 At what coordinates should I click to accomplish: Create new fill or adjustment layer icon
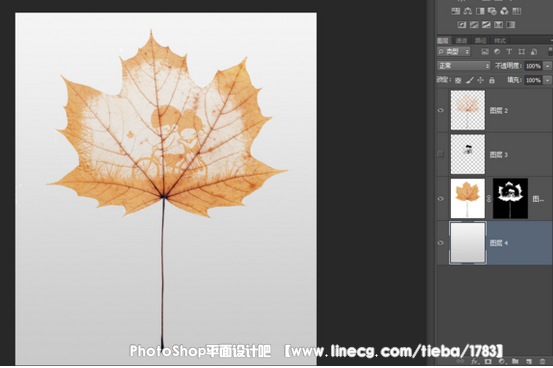(502, 362)
